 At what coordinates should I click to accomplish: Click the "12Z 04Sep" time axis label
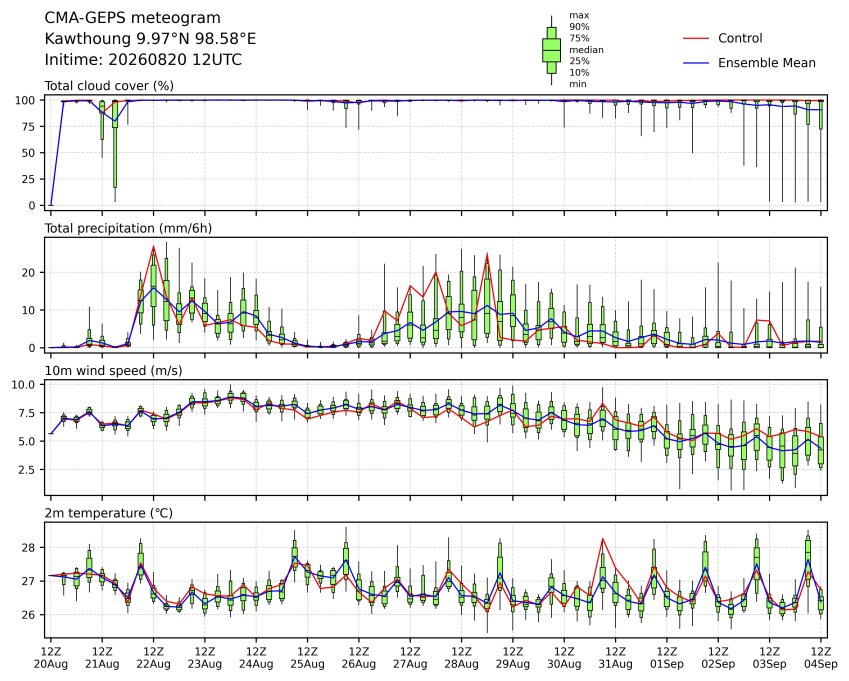click(x=821, y=658)
